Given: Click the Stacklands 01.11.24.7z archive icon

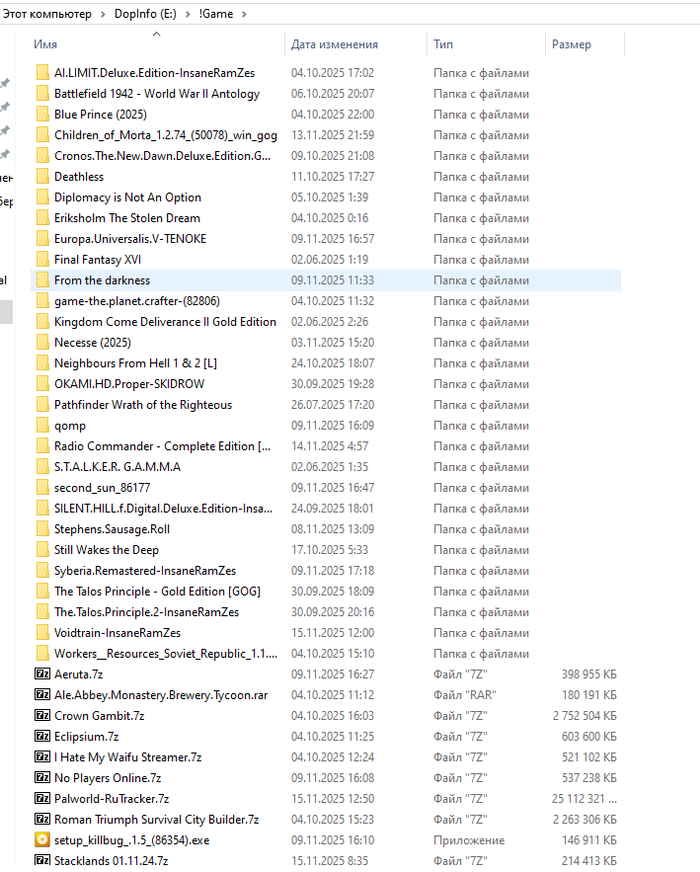Looking at the screenshot, I should 42,861.
